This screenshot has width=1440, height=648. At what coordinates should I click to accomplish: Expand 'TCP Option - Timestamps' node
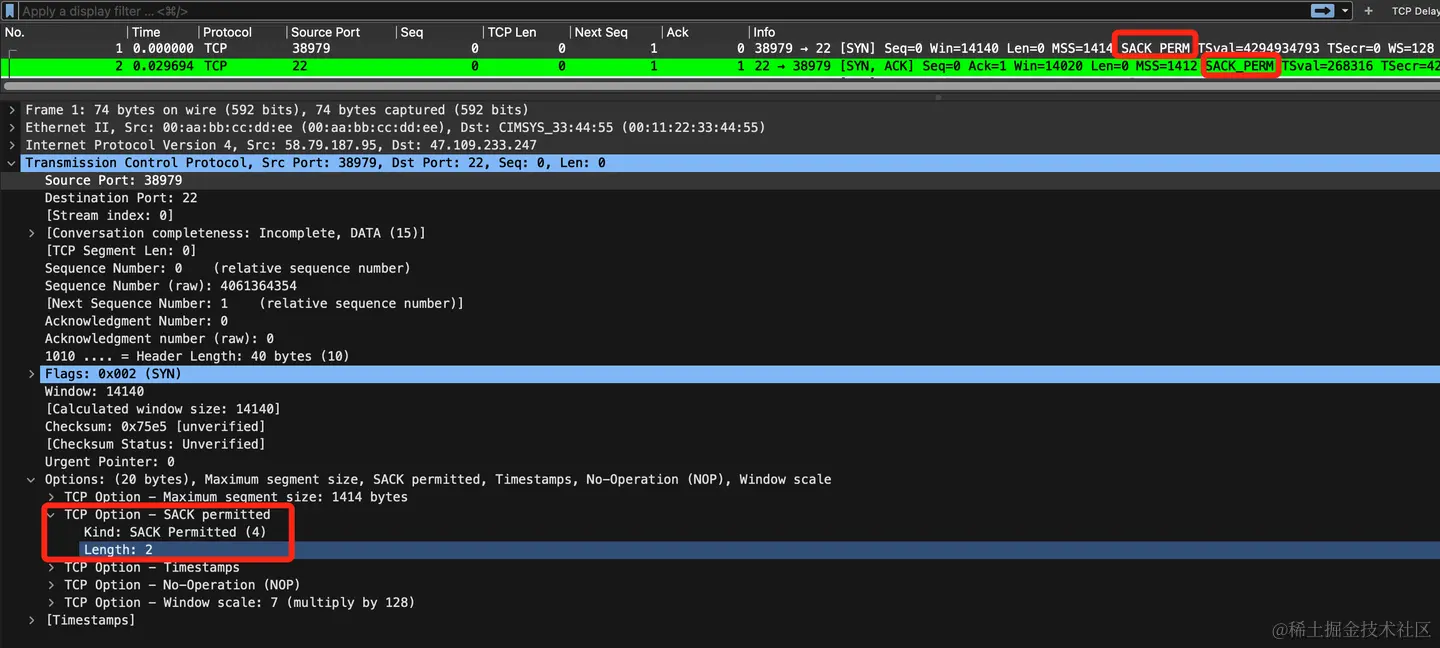(51, 568)
